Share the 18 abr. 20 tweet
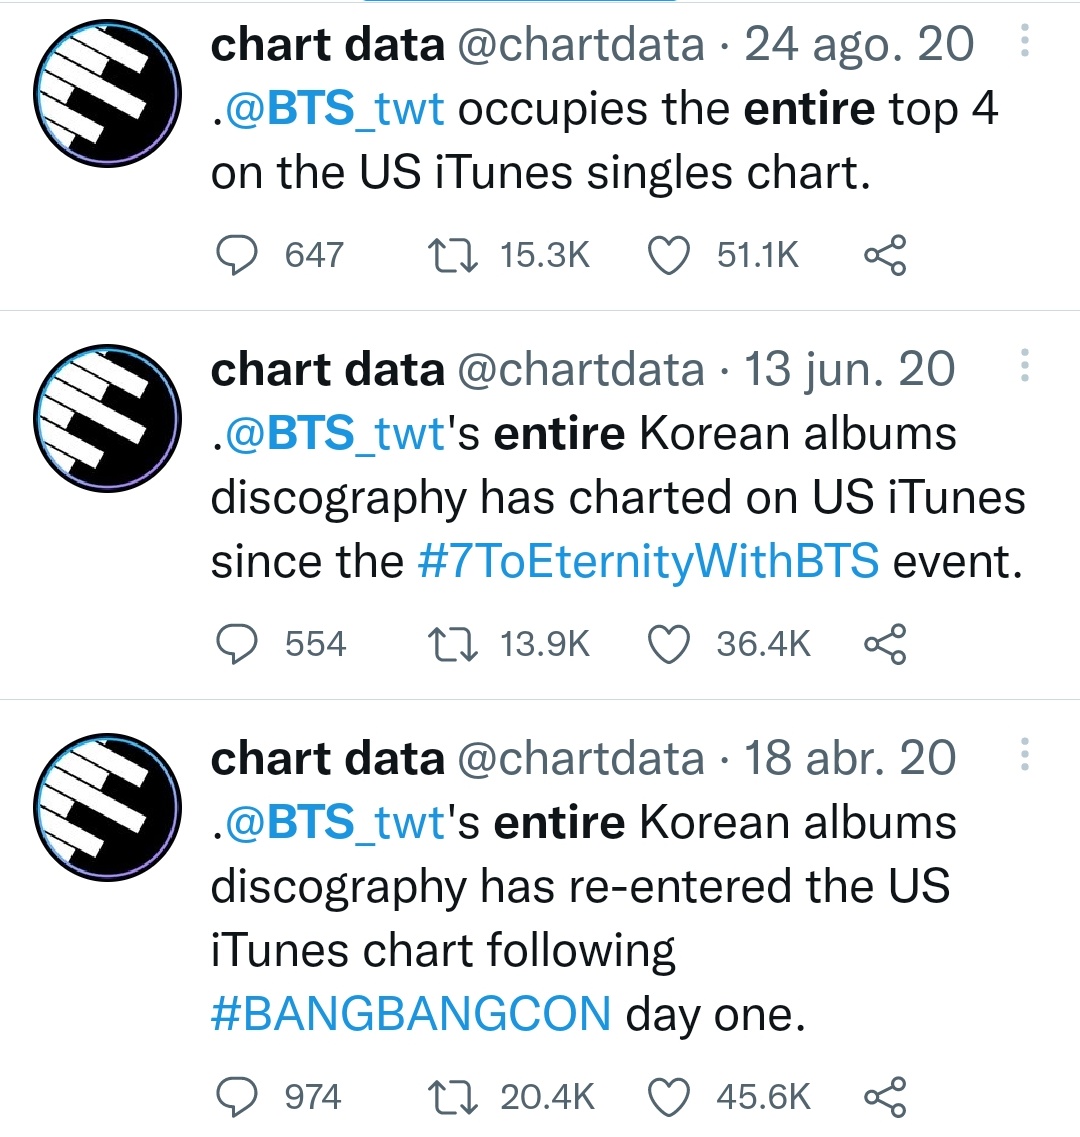Screen dimensions: 1080x1137 click(885, 1096)
